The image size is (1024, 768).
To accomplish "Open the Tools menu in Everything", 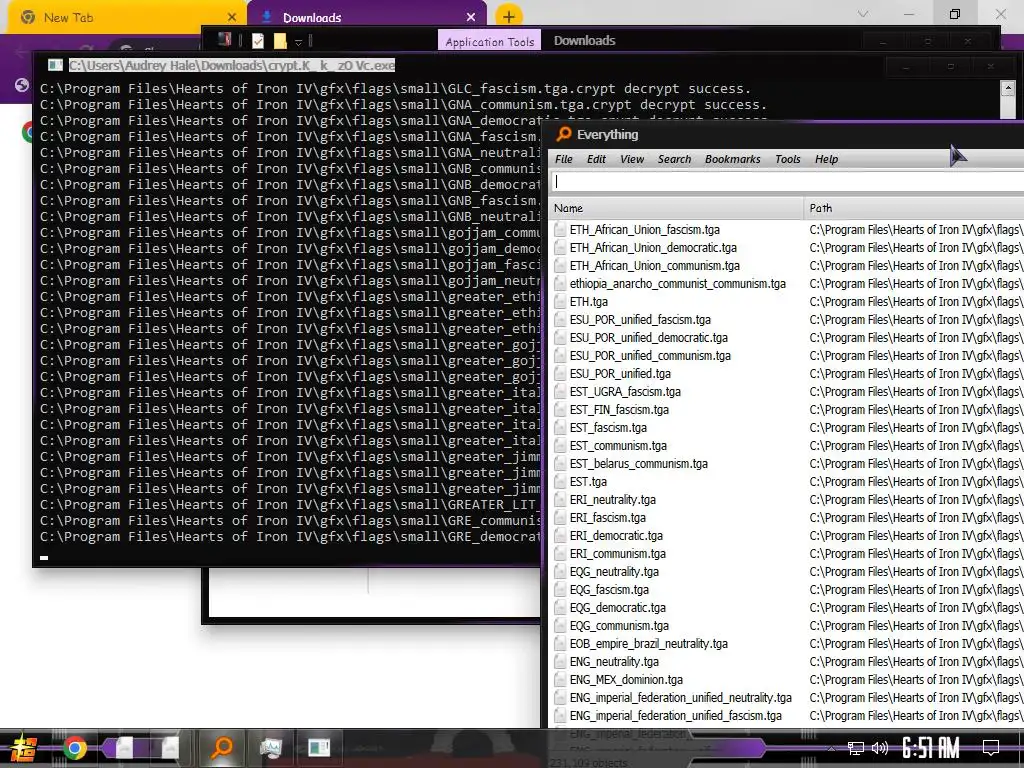I will point(787,159).
